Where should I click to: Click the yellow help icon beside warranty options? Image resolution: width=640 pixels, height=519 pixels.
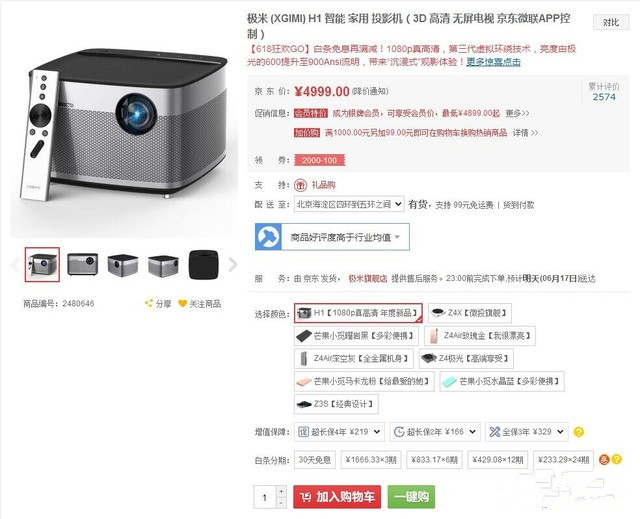coord(578,432)
